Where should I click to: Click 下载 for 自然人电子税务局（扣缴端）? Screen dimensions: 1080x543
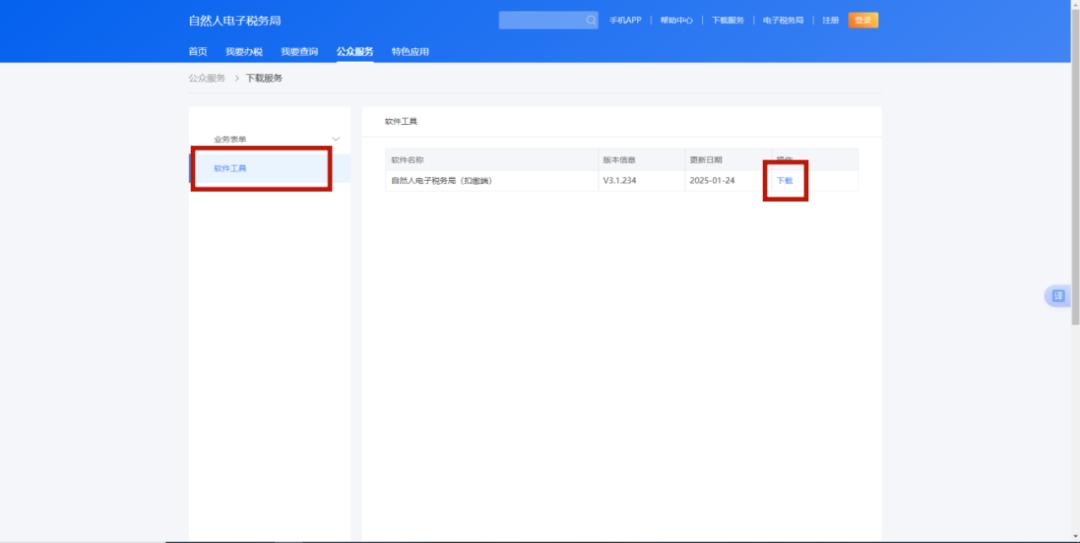[784, 181]
